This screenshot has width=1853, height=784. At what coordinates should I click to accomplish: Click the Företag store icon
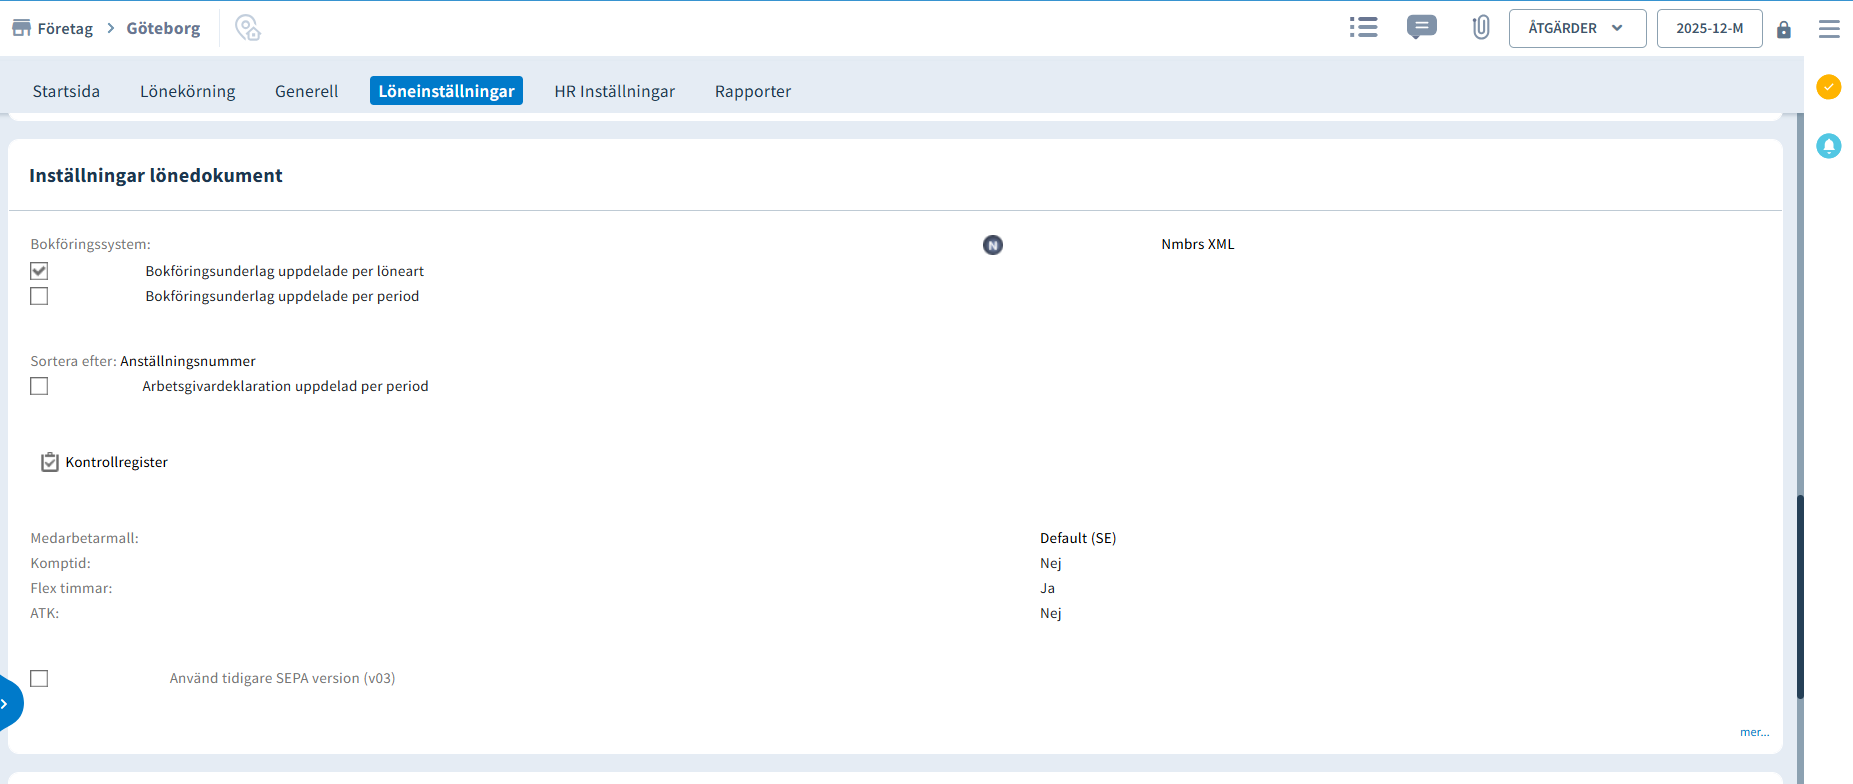[21, 28]
